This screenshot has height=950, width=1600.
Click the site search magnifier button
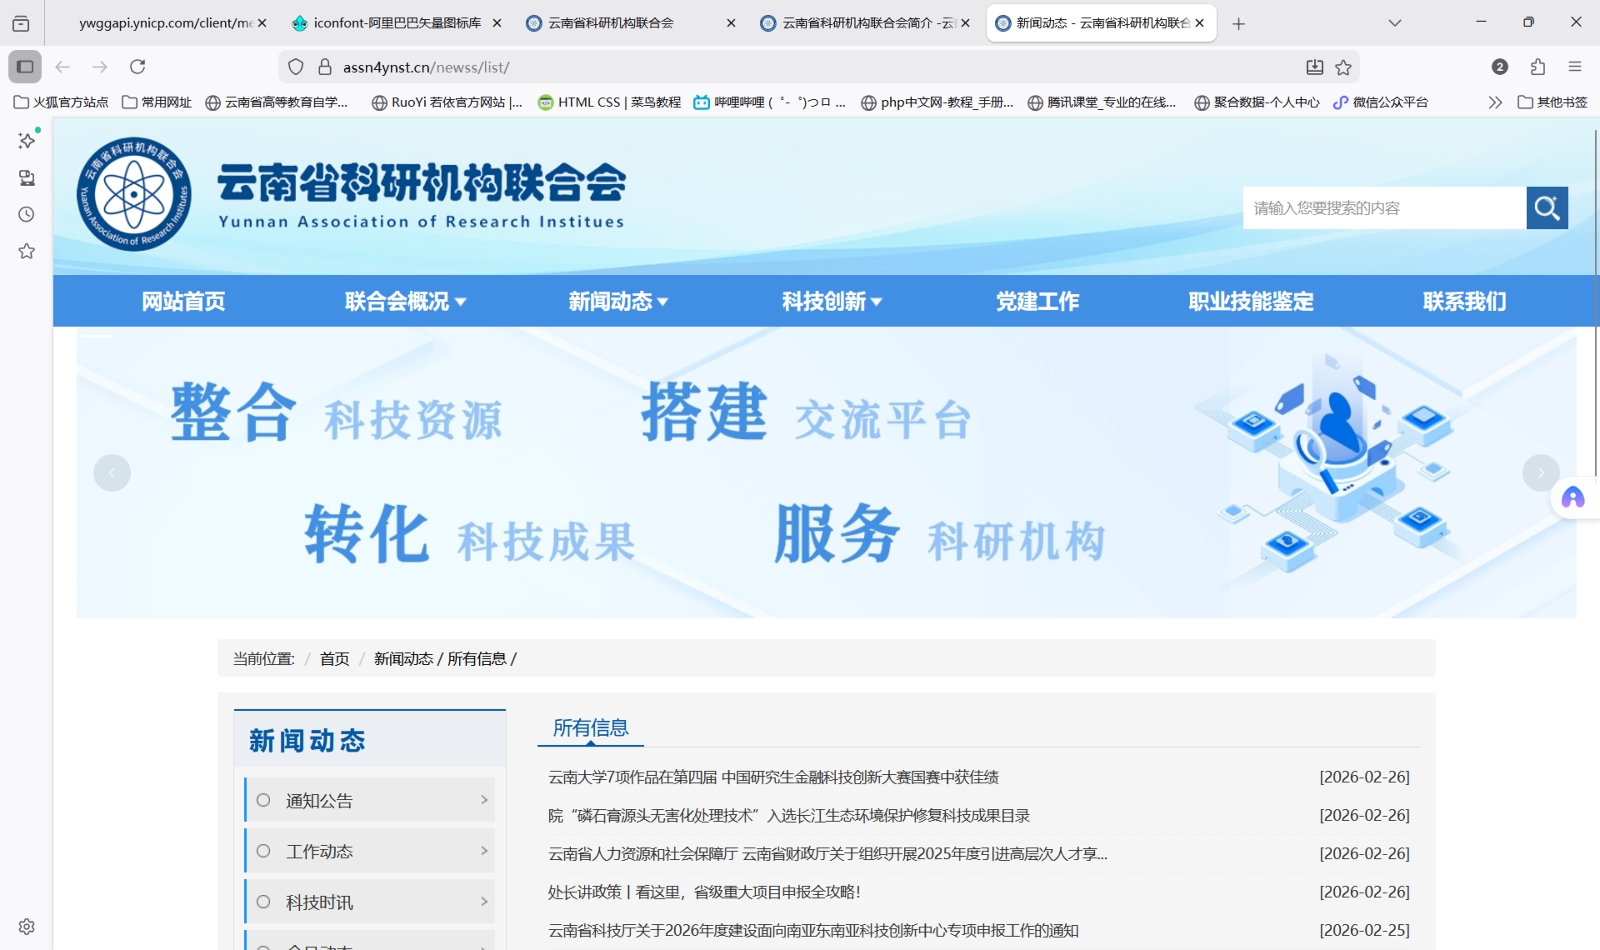point(1546,208)
